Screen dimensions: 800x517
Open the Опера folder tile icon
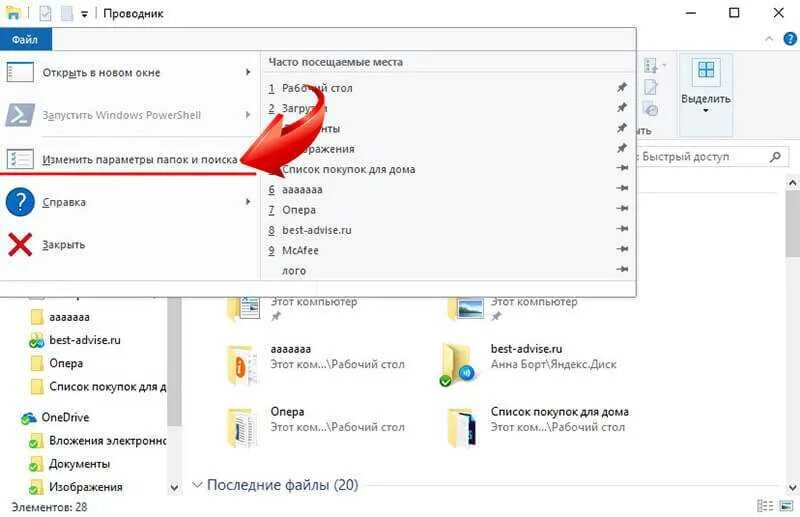coord(240,428)
